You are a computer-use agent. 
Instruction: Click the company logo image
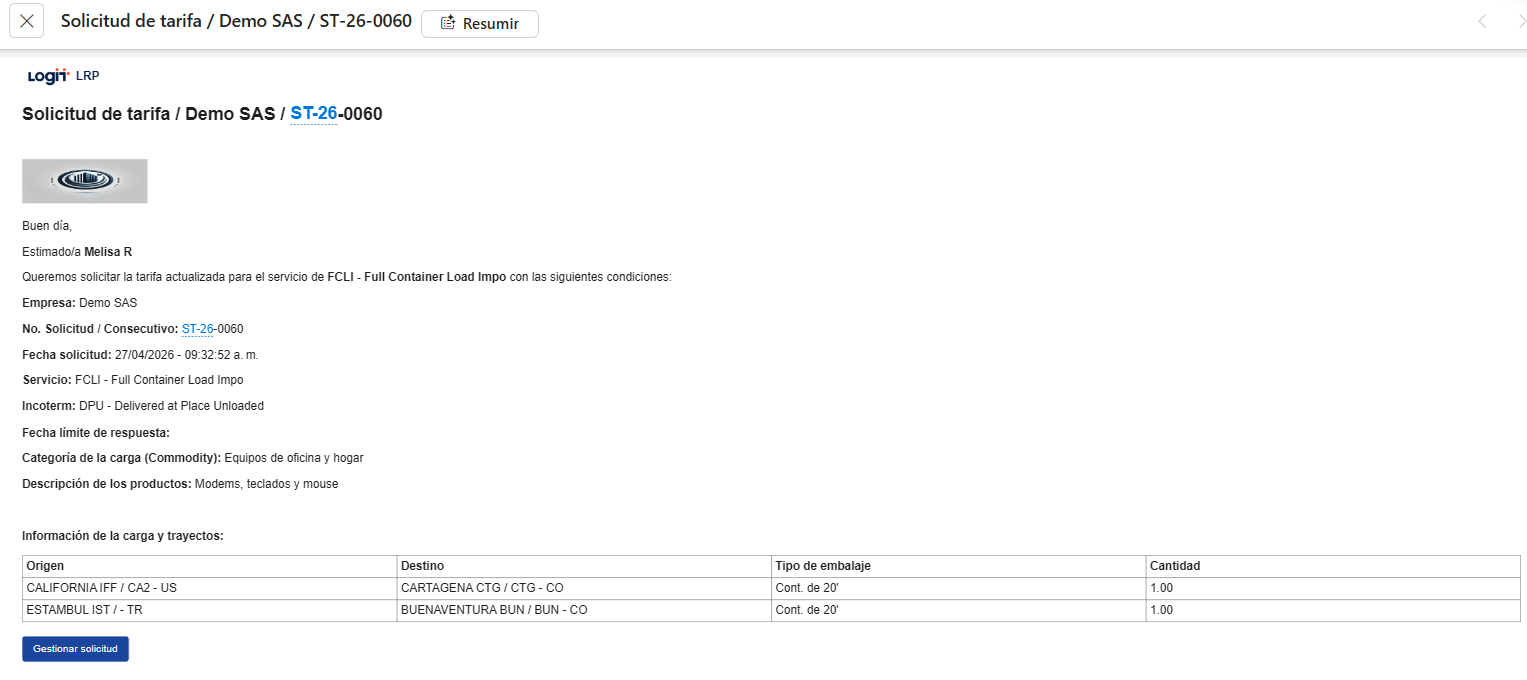85,181
